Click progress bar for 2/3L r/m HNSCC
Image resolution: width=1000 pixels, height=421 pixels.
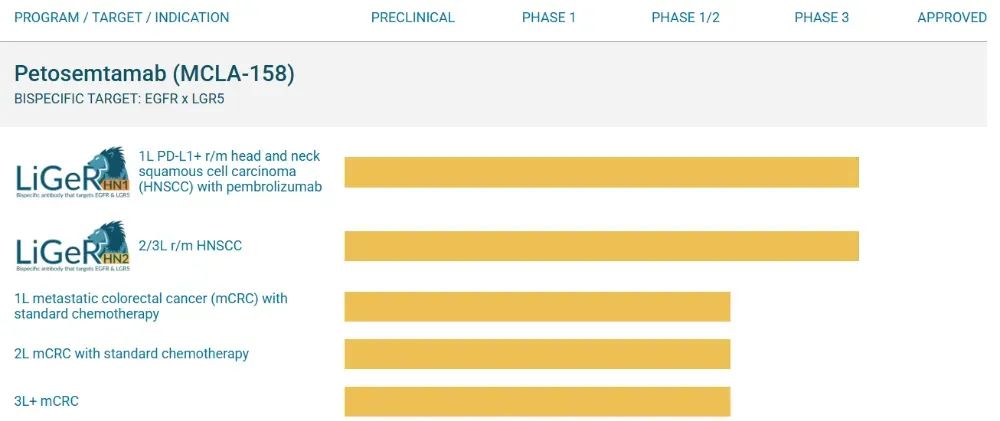click(601, 246)
